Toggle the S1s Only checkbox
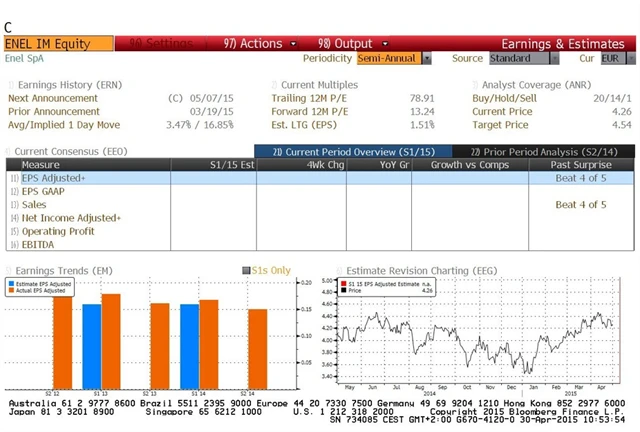Screen dimensions: 640x432 [x=246, y=271]
